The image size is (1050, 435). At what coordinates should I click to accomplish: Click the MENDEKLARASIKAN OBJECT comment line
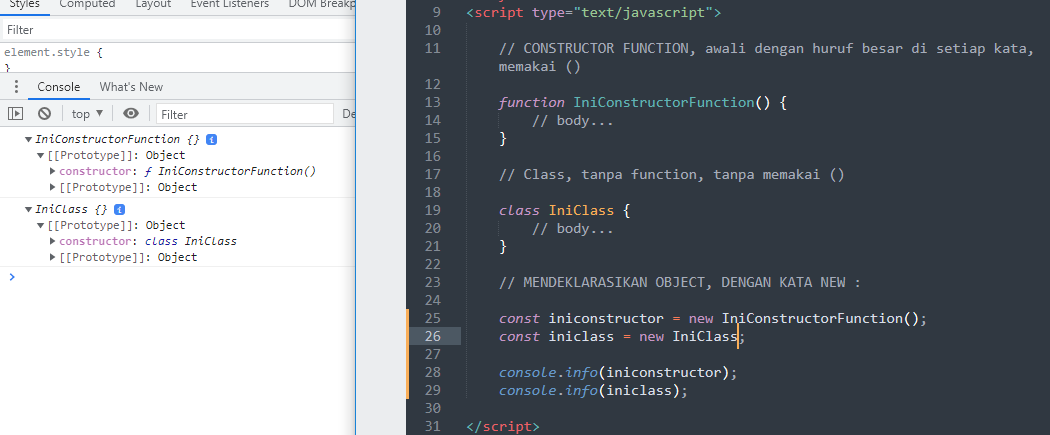[679, 282]
